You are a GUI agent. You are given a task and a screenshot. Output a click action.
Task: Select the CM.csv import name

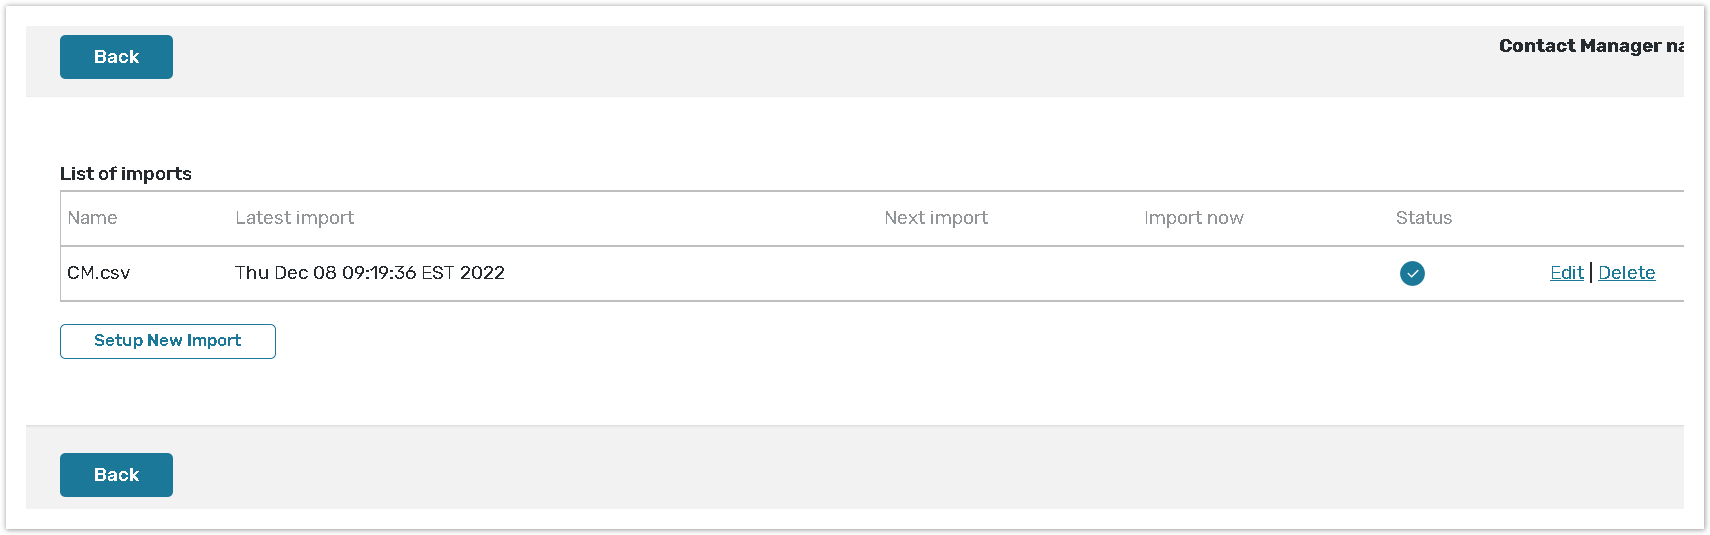98,273
